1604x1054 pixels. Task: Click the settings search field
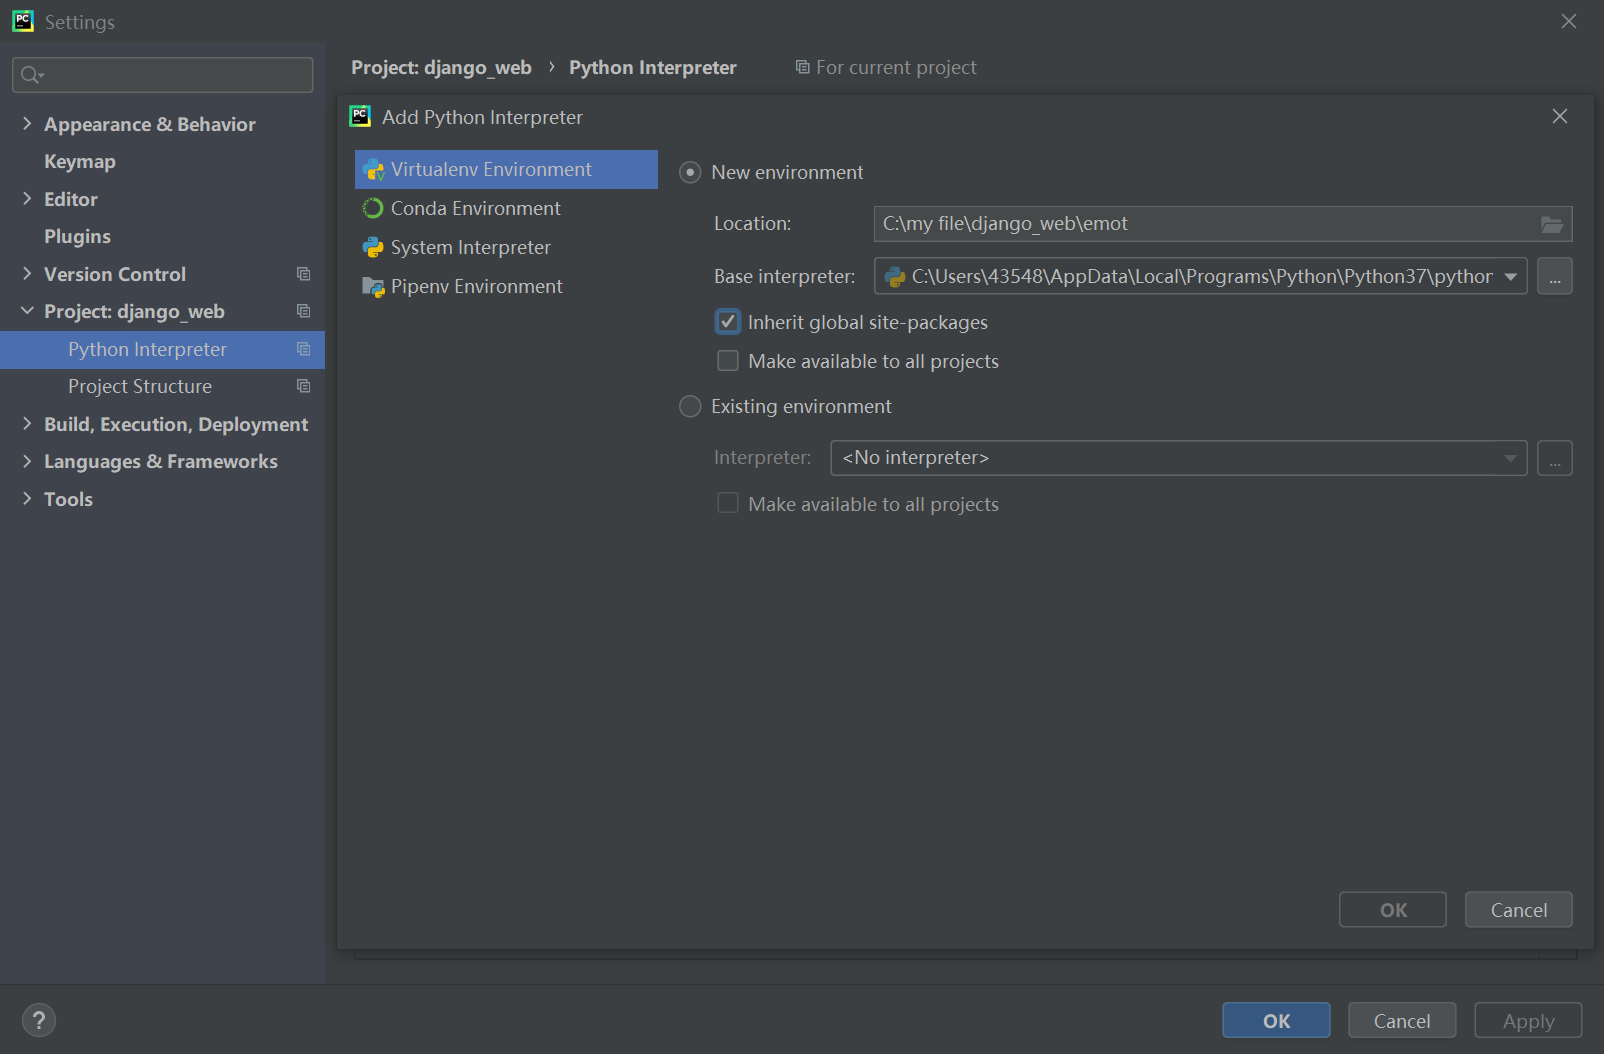click(162, 75)
